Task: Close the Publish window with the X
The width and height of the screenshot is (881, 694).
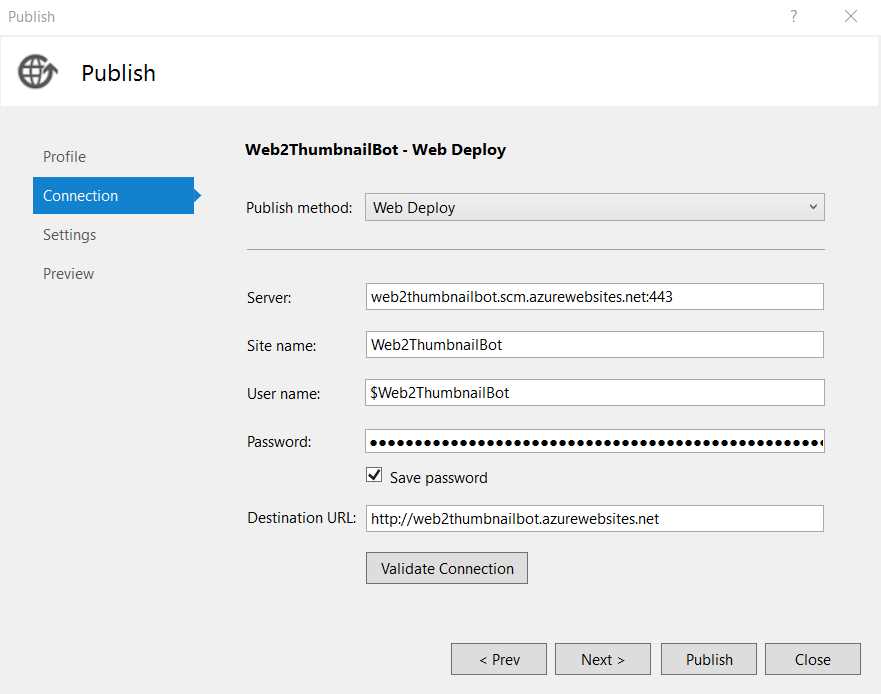Action: click(x=850, y=16)
